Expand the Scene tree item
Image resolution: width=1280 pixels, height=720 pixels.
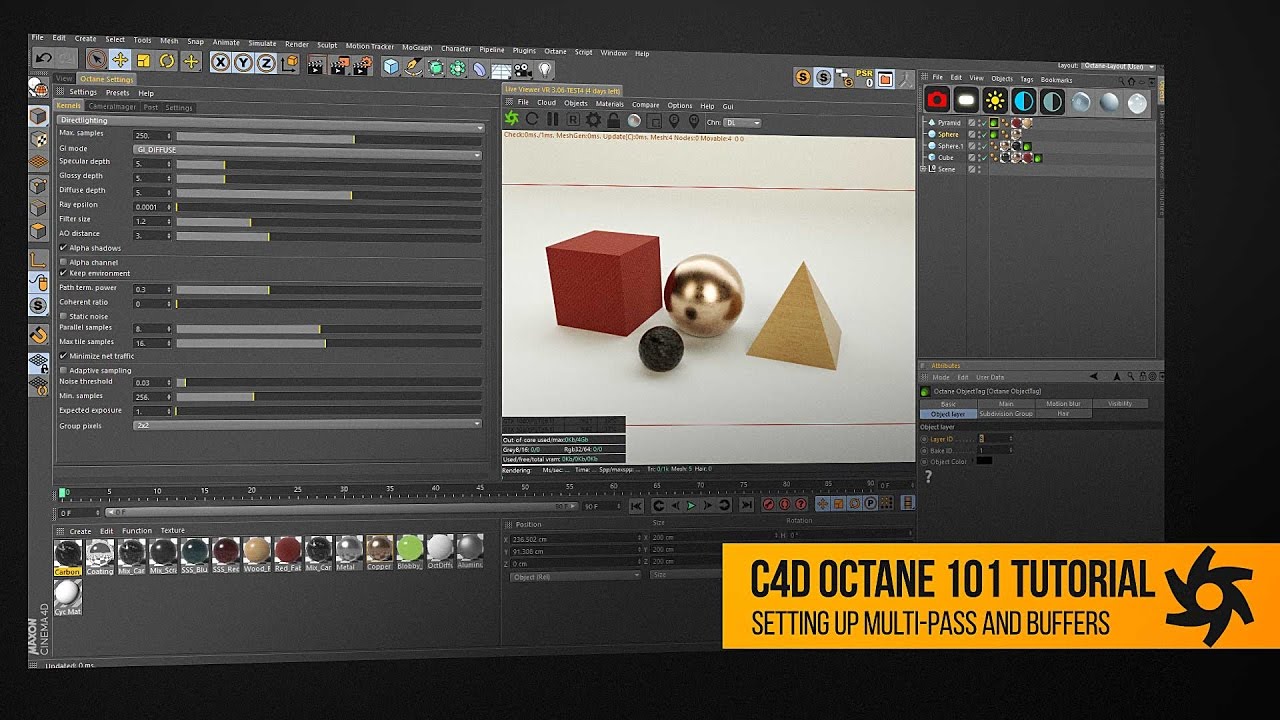coord(924,169)
